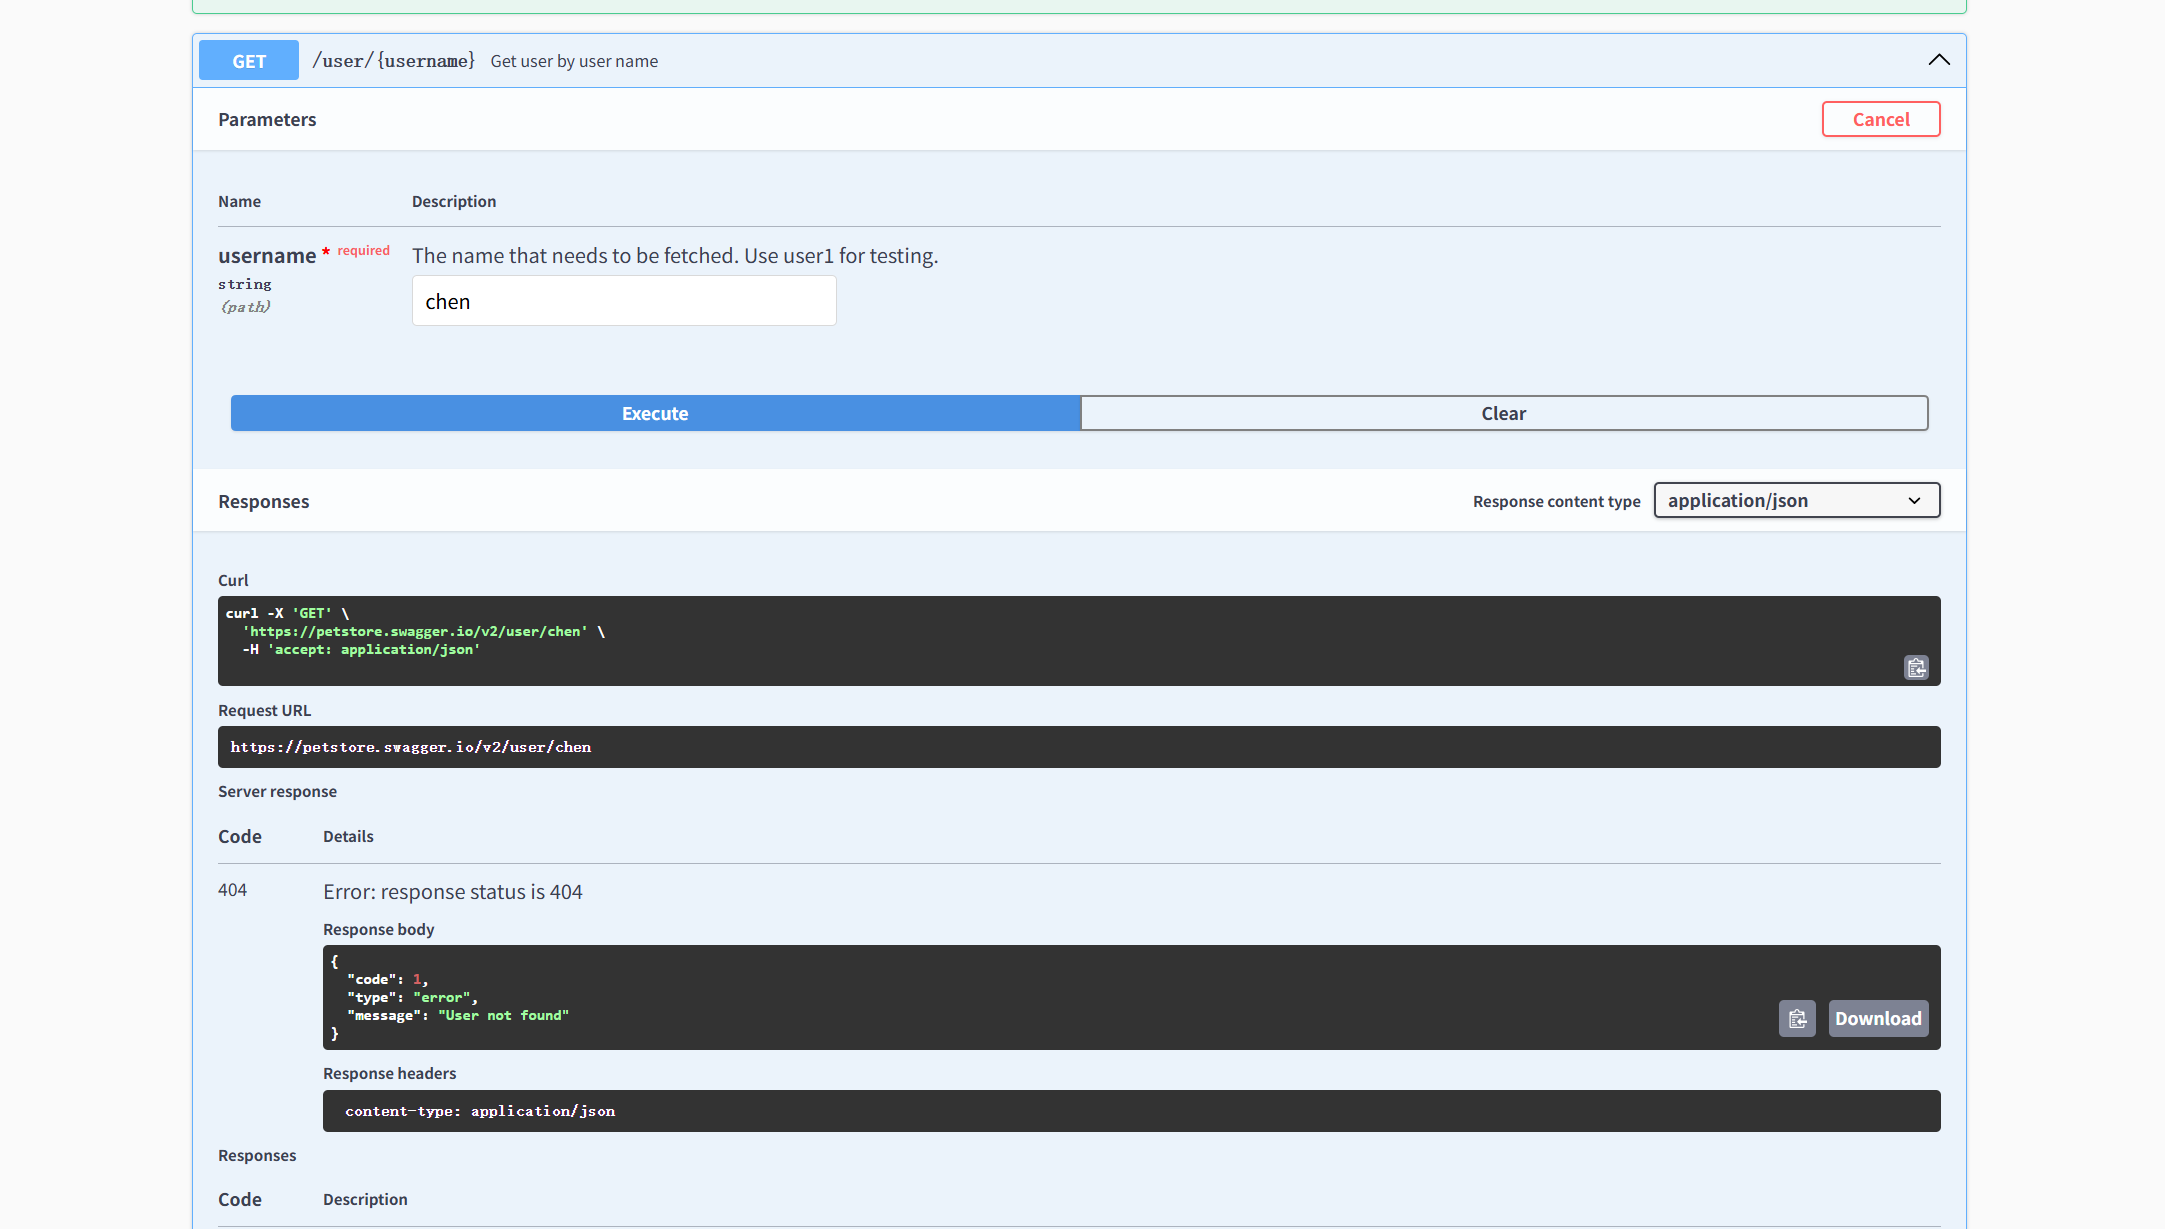Click the Responses section heading
Viewport: 2165px width, 1229px height.
point(264,502)
